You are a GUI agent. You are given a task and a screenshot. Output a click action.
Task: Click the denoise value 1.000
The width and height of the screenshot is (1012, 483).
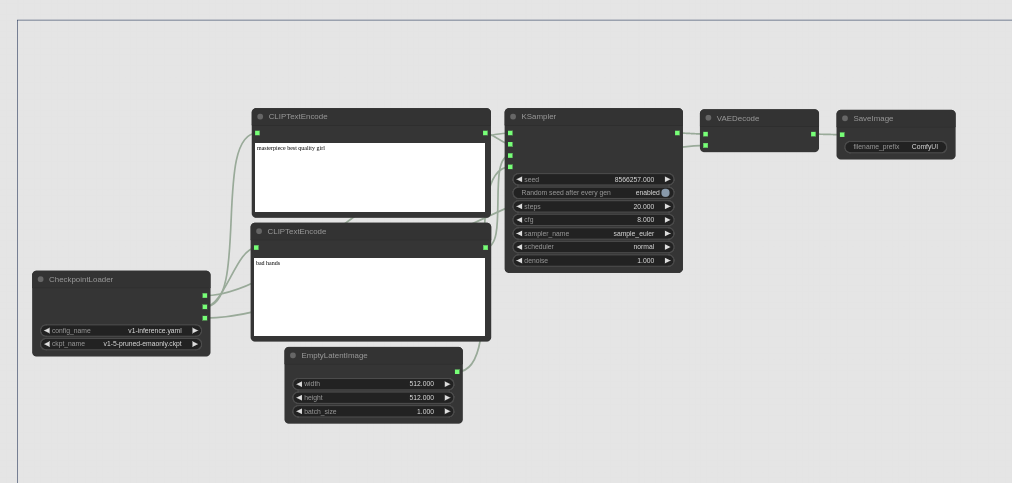tap(645, 260)
